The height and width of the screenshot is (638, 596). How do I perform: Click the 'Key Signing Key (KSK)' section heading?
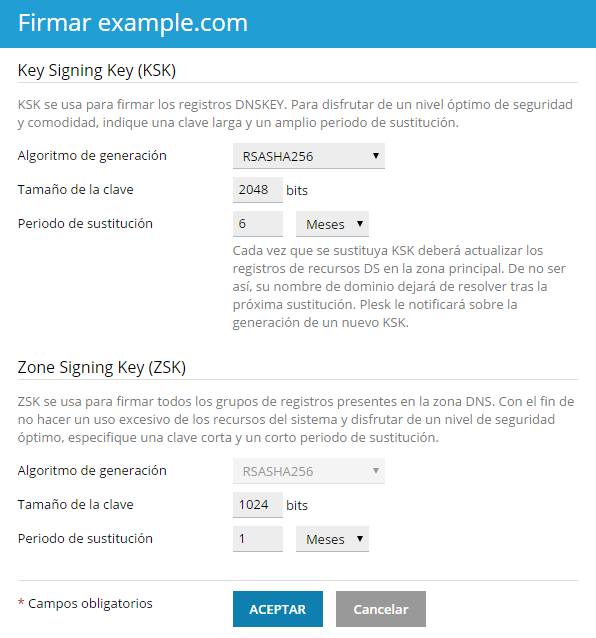pyautogui.click(x=97, y=71)
